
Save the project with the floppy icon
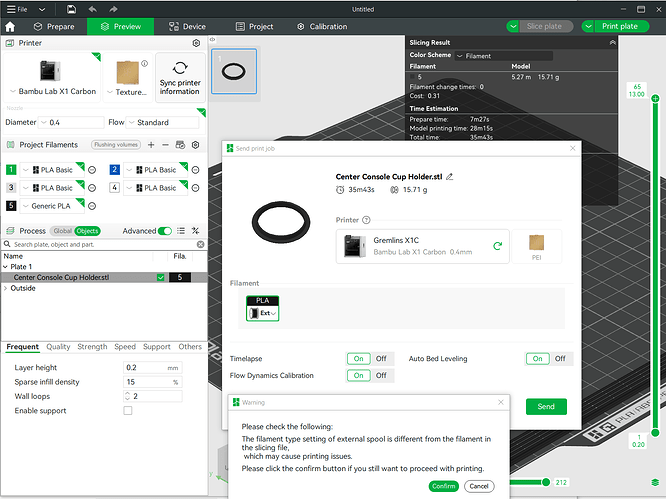coord(71,9)
